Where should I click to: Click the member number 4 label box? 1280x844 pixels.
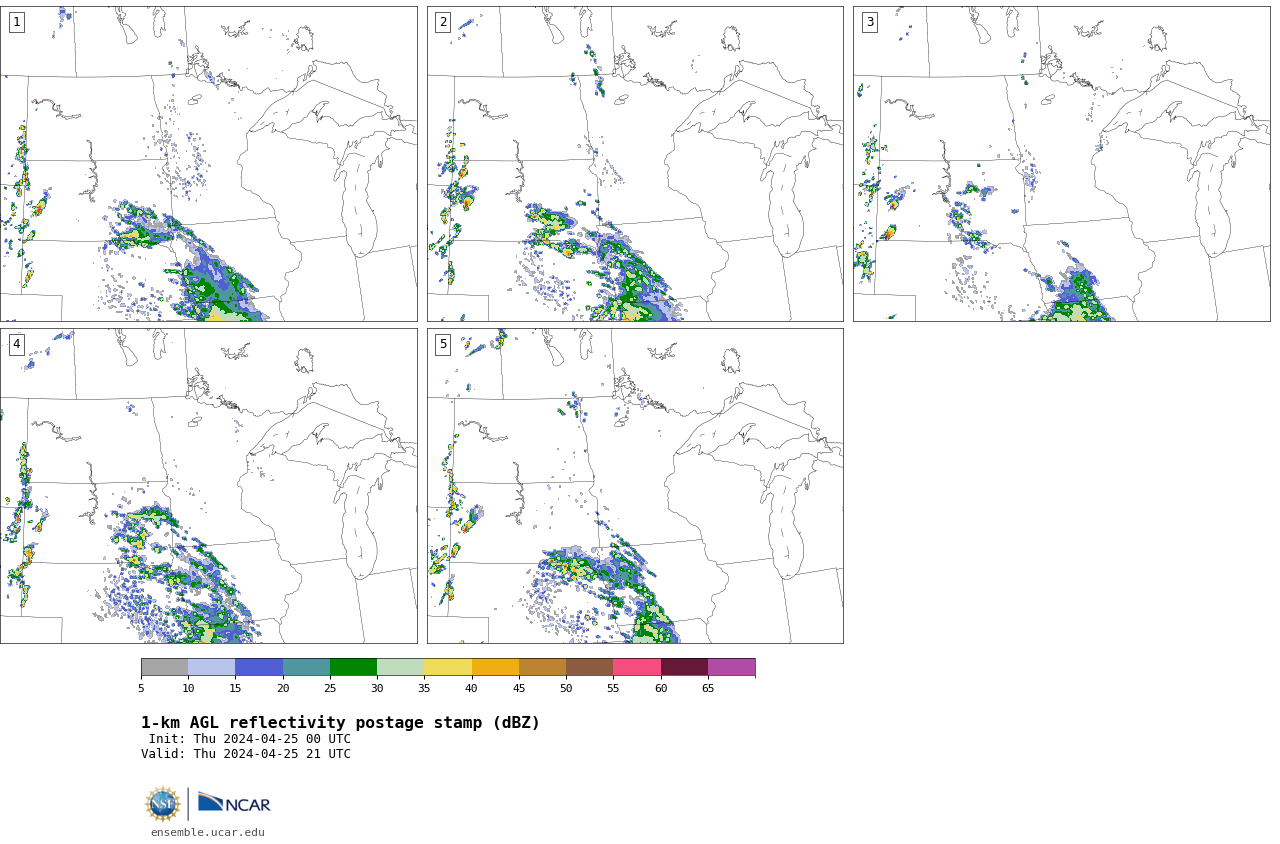pos(16,344)
